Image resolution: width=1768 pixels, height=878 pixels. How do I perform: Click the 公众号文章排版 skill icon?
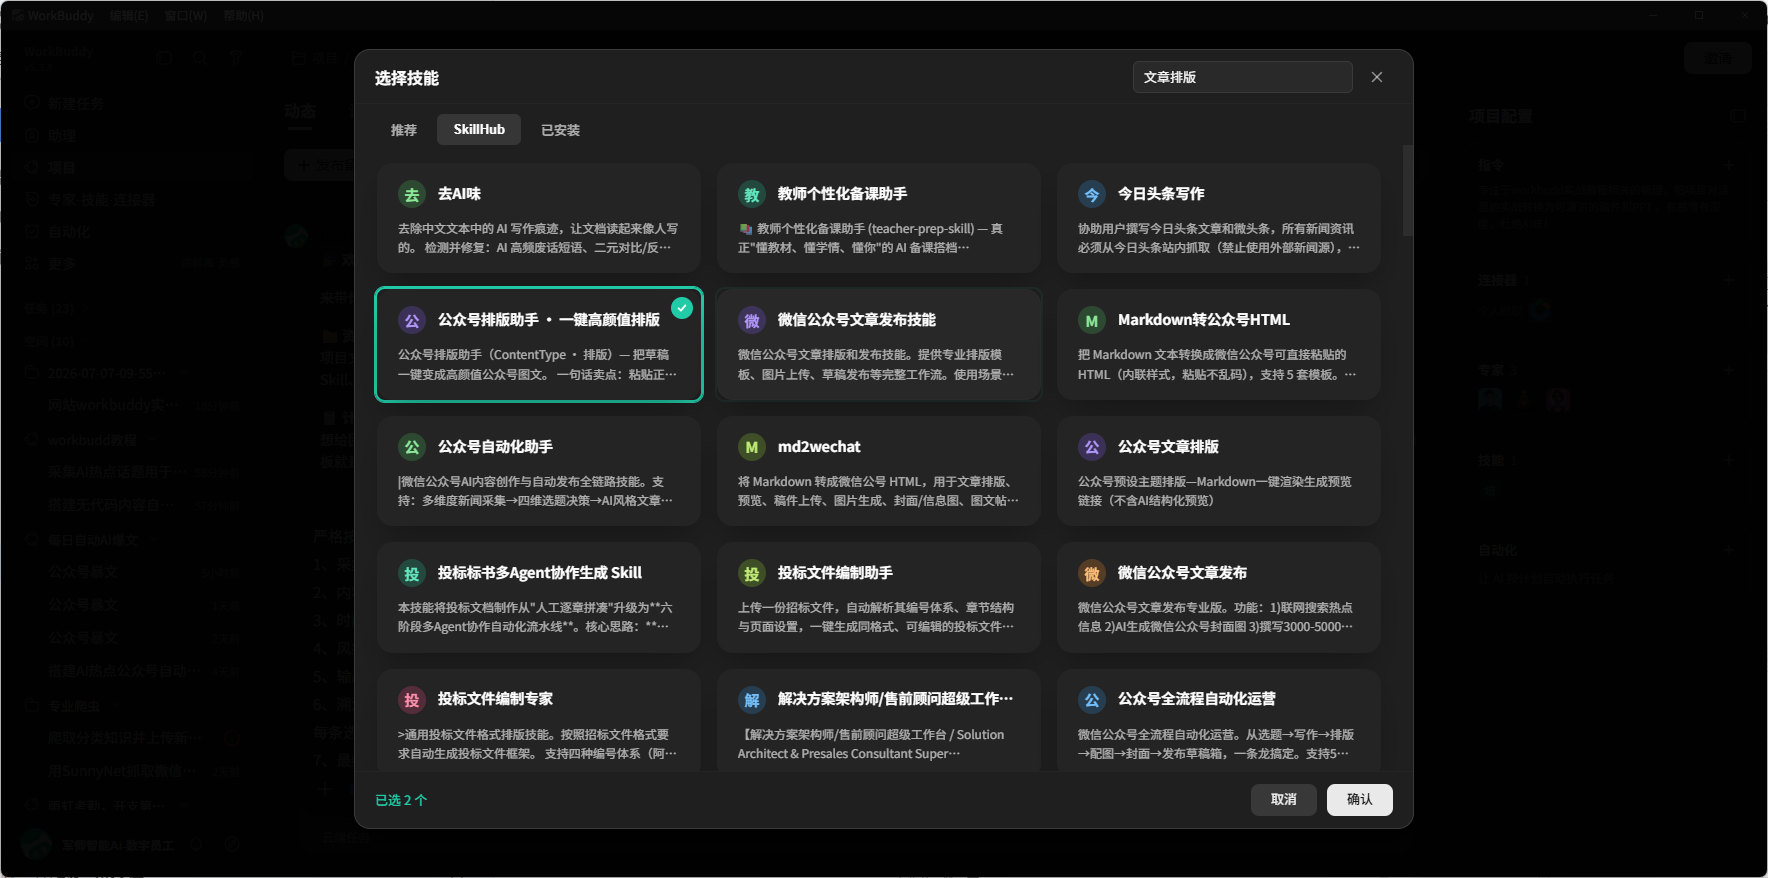pyautogui.click(x=1091, y=447)
